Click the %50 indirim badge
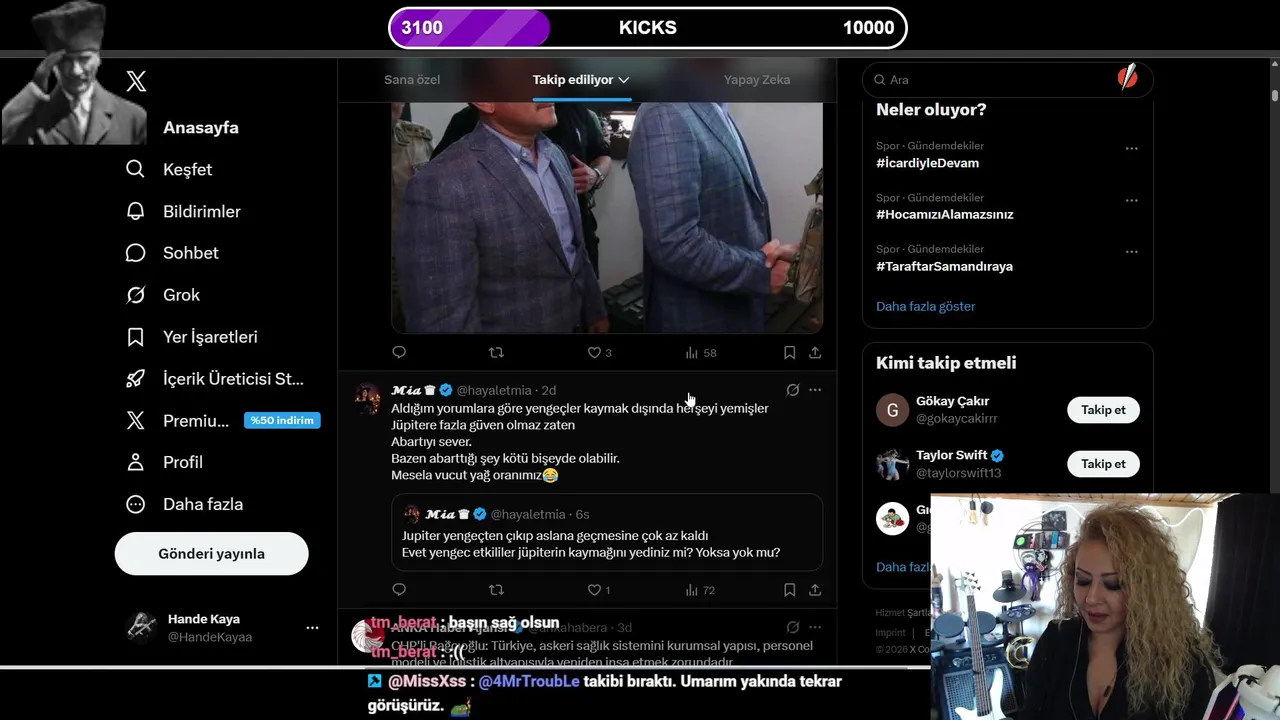The width and height of the screenshot is (1280, 720). click(x=282, y=420)
